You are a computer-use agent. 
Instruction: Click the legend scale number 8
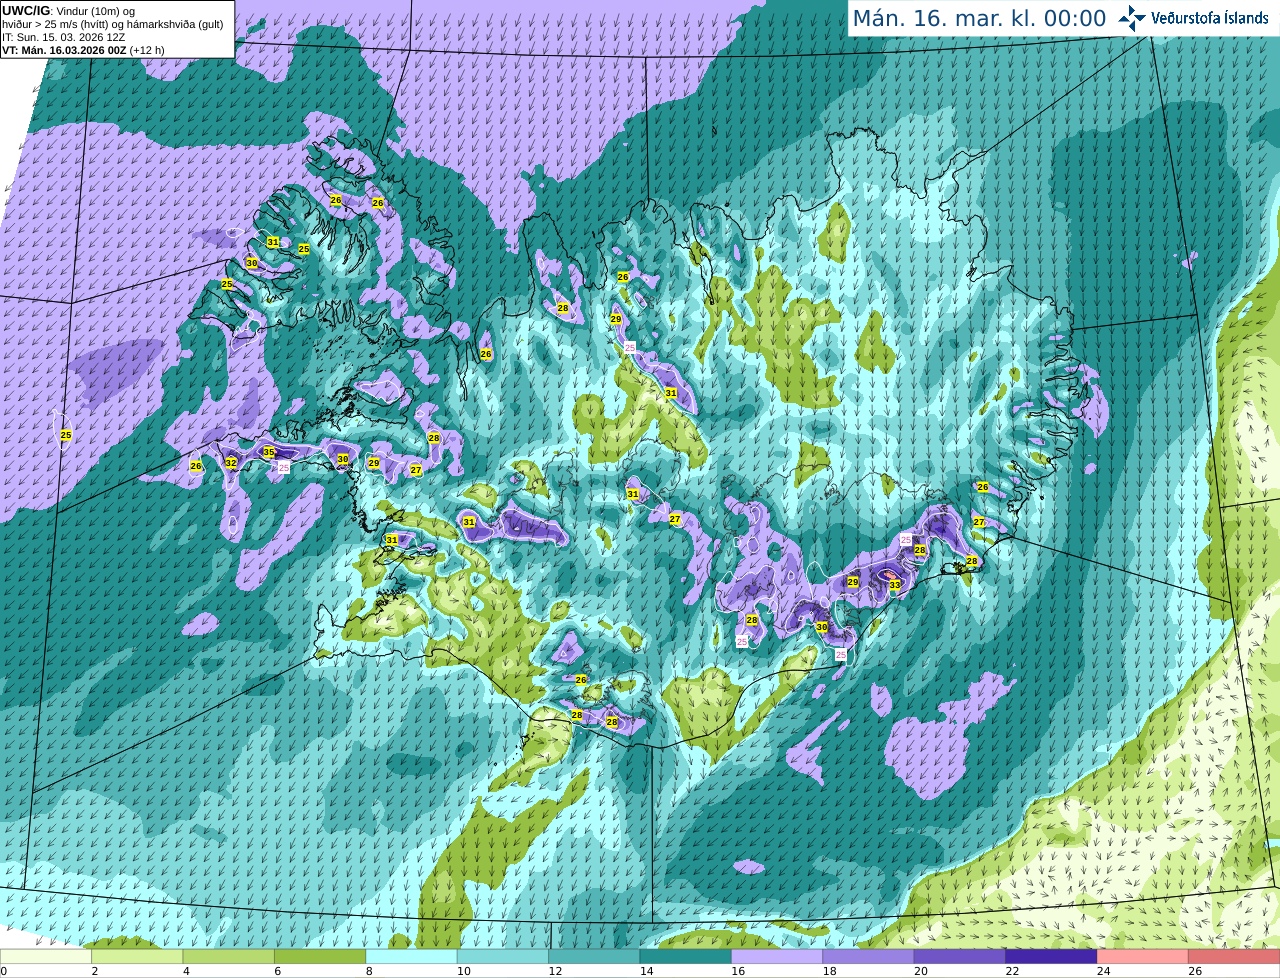368,971
